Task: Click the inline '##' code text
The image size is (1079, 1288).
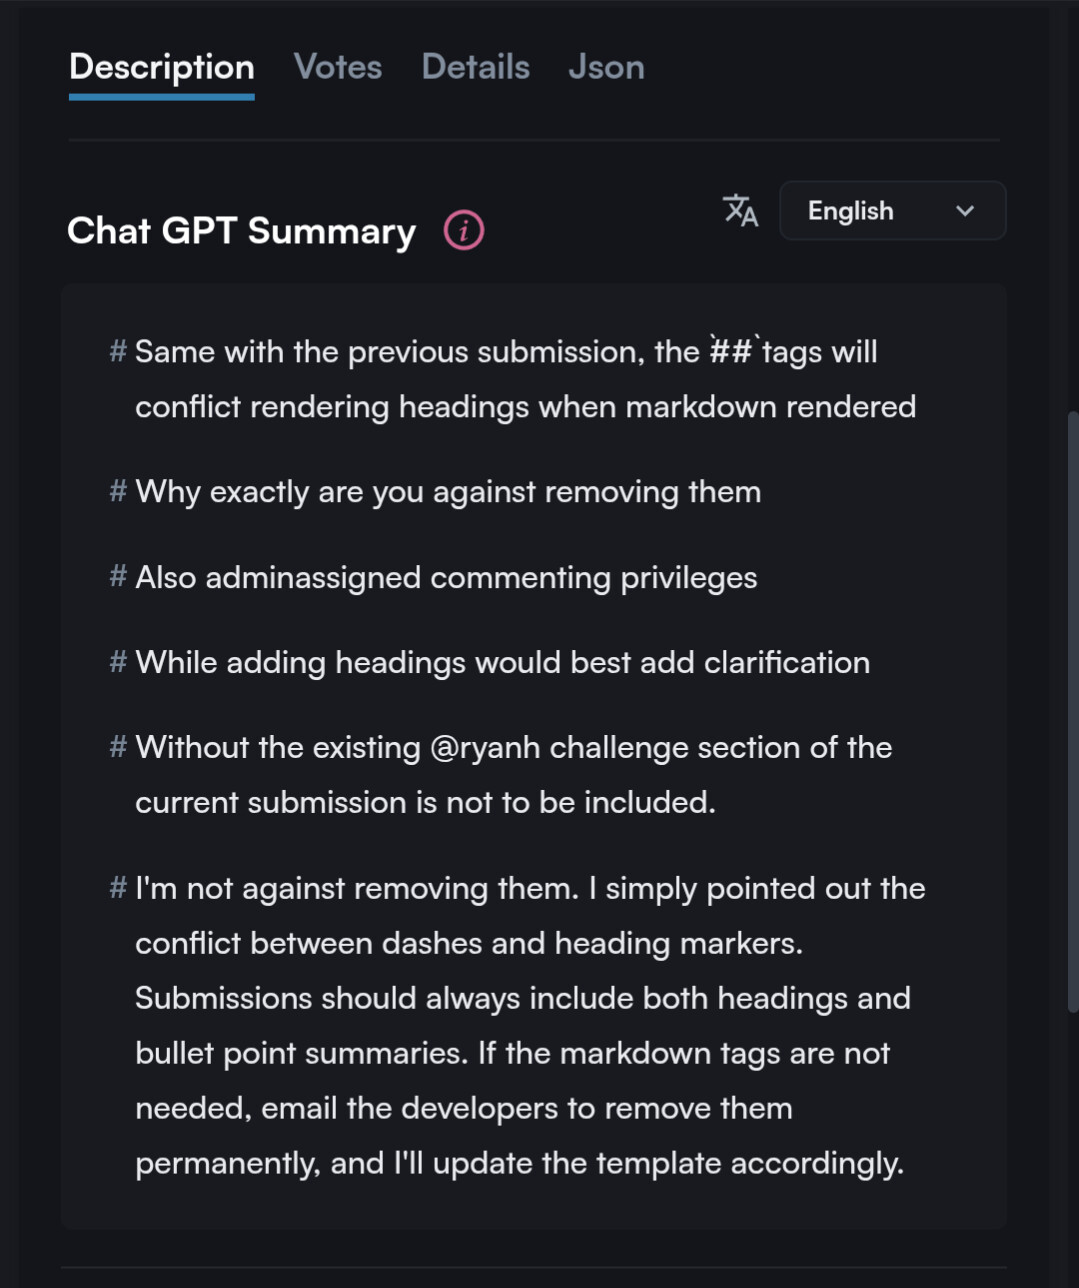Action: coord(731,351)
